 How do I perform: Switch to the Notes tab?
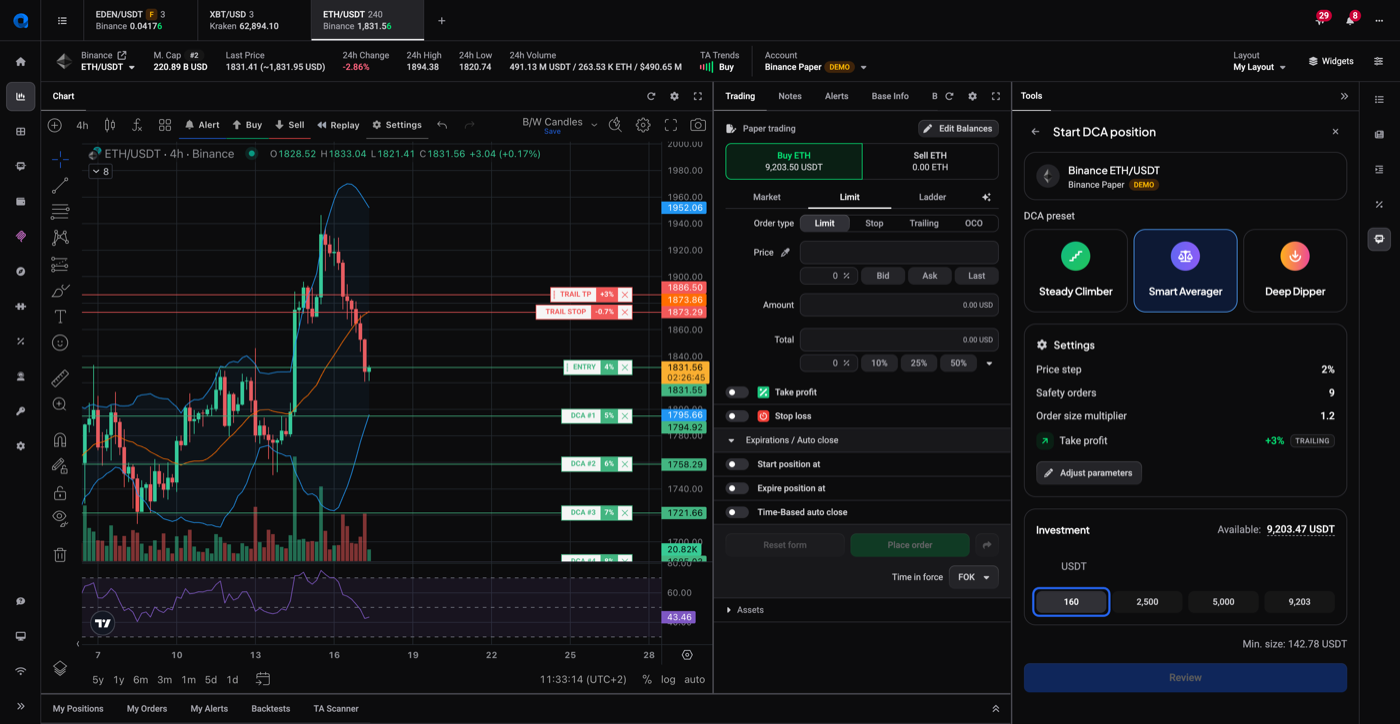pos(790,96)
